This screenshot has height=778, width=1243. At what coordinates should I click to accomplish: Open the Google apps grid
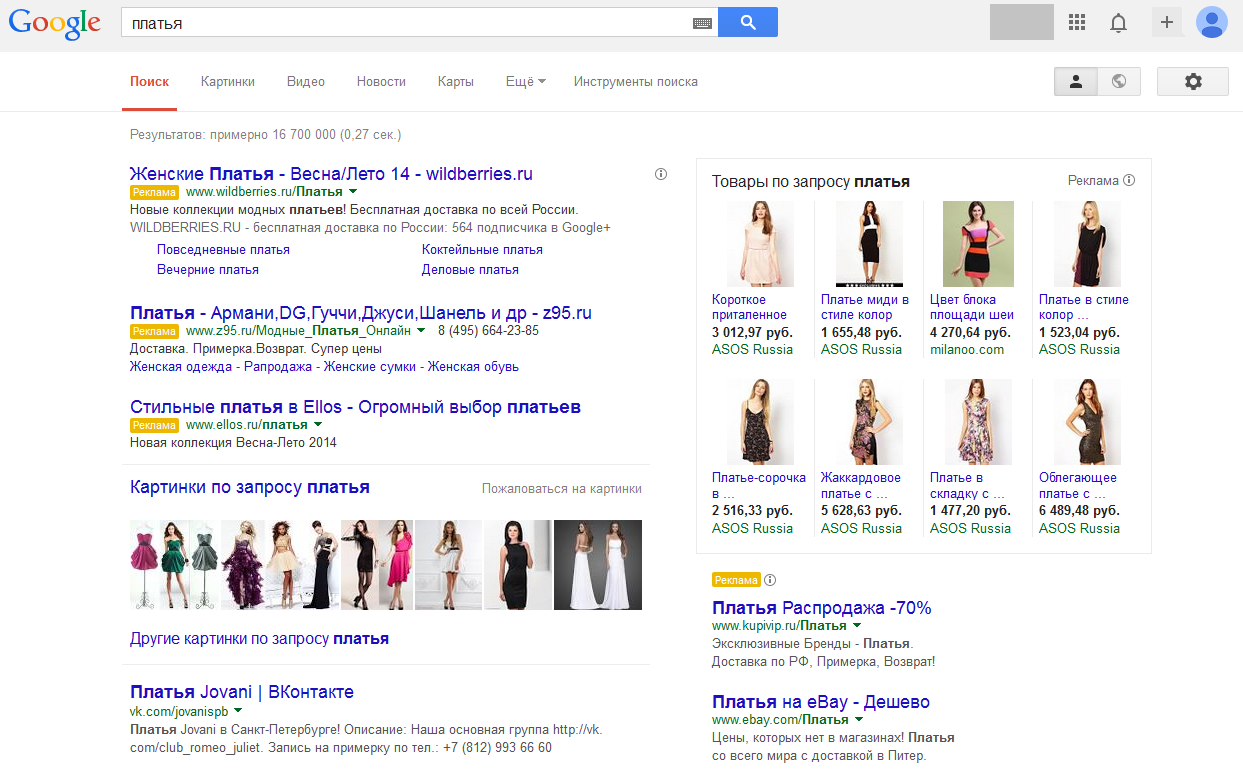[1077, 22]
